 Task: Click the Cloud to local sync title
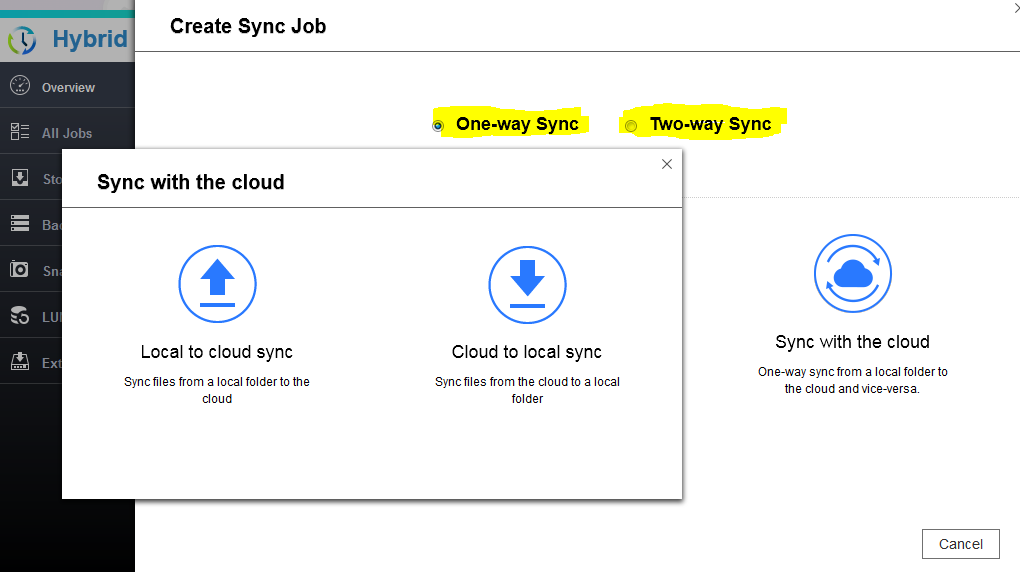[527, 352]
